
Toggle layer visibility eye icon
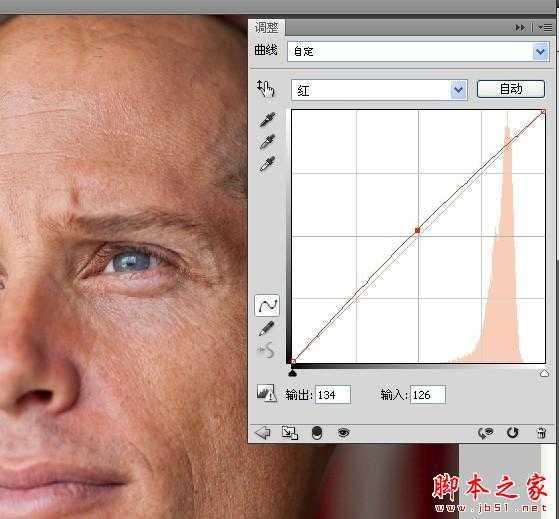(x=344, y=433)
